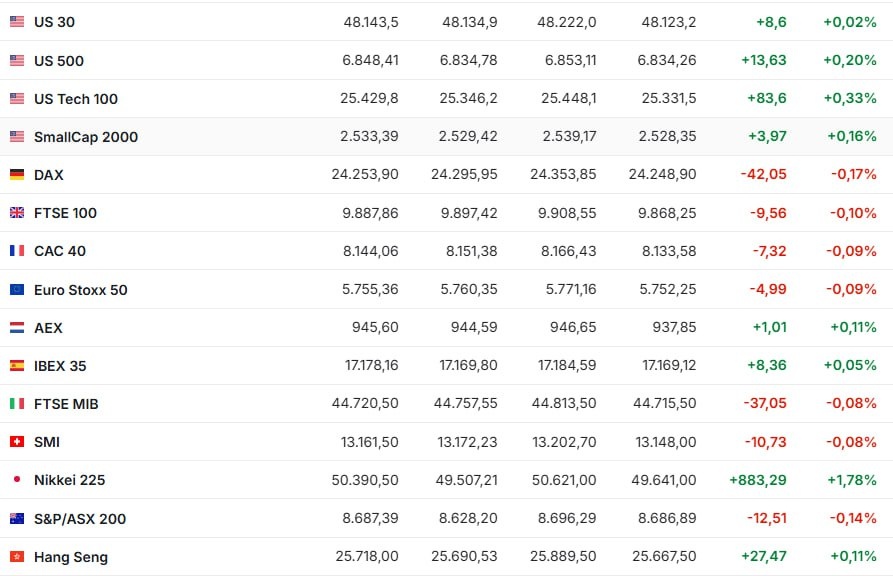This screenshot has height=576, width=893.
Task: Click the Nikkei 225 change percent +1,78%
Action: coord(852,480)
